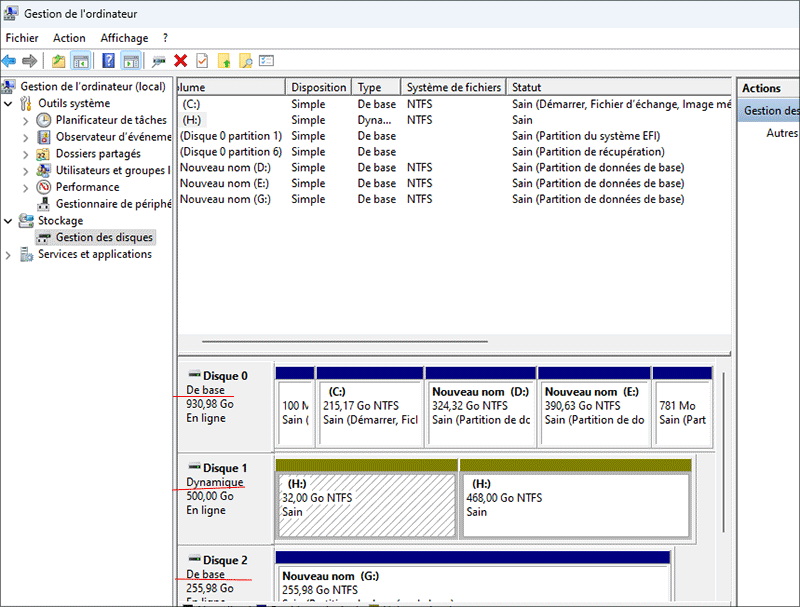Toggle the Actions pane visibility toolbar button
Viewport: 800px width, 607px height.
(130, 60)
